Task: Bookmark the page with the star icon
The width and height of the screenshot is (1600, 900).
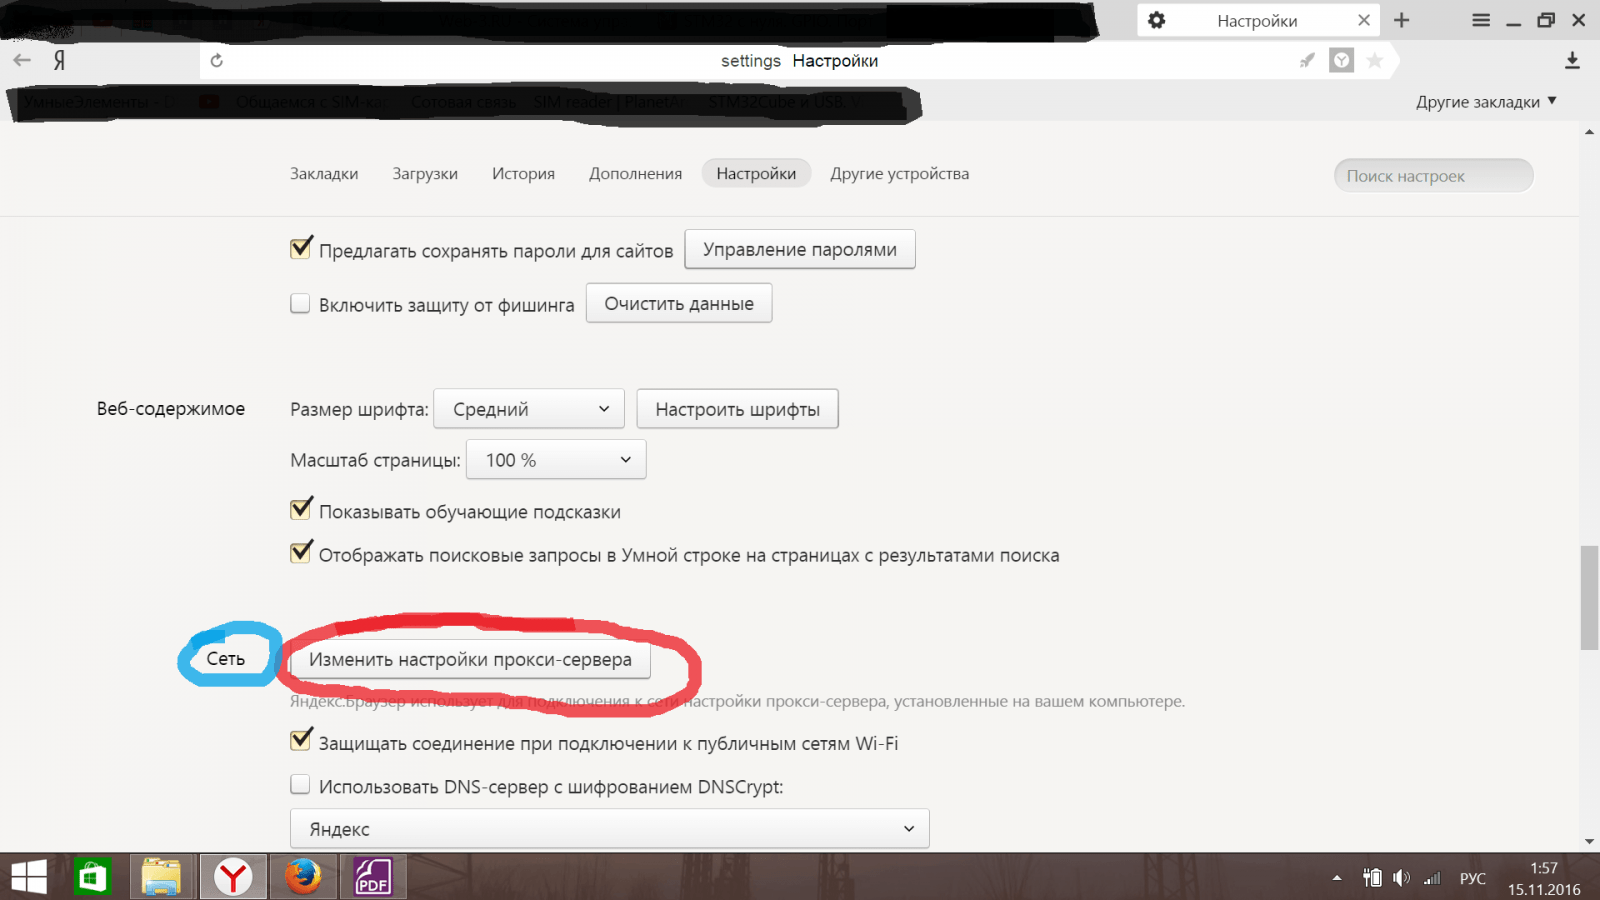Action: tap(1375, 61)
